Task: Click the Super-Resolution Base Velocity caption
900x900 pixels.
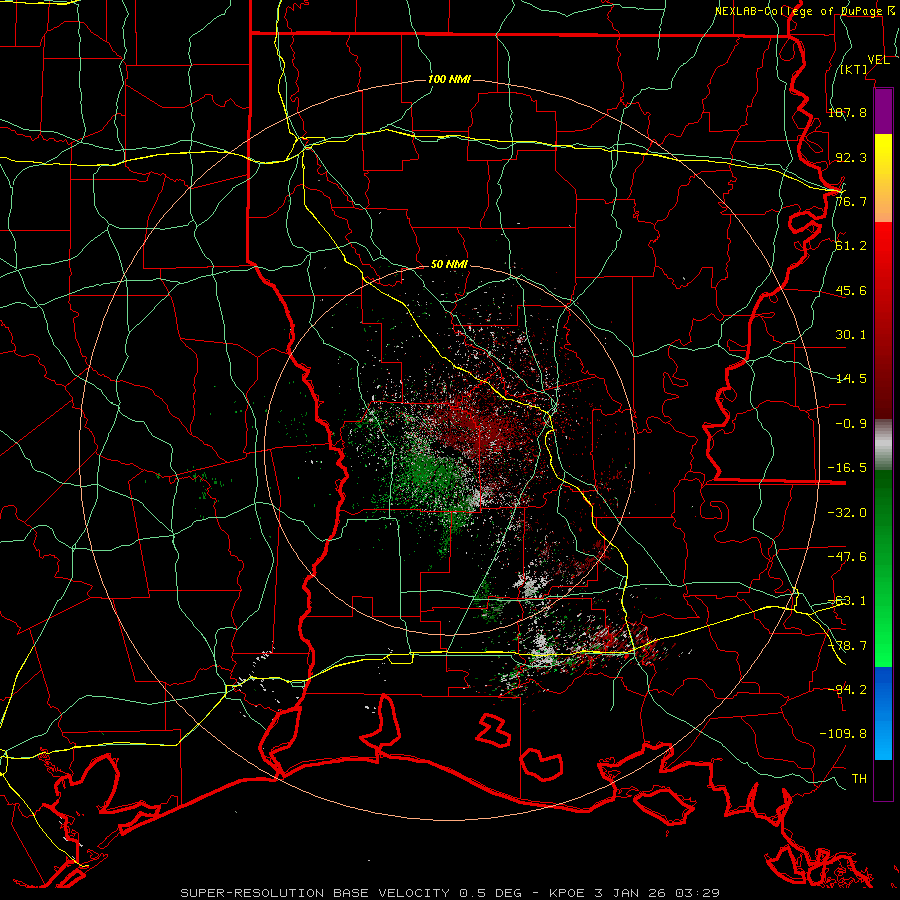Action: pyautogui.click(x=449, y=893)
